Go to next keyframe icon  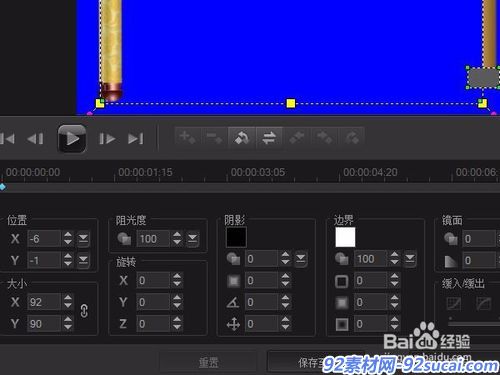click(351, 137)
